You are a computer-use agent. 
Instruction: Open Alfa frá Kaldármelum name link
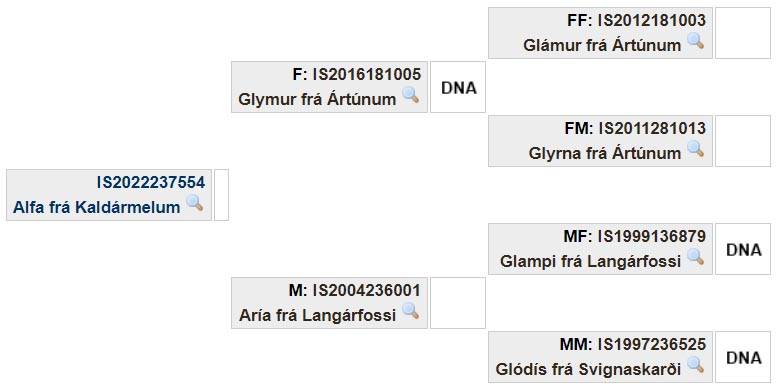97,207
